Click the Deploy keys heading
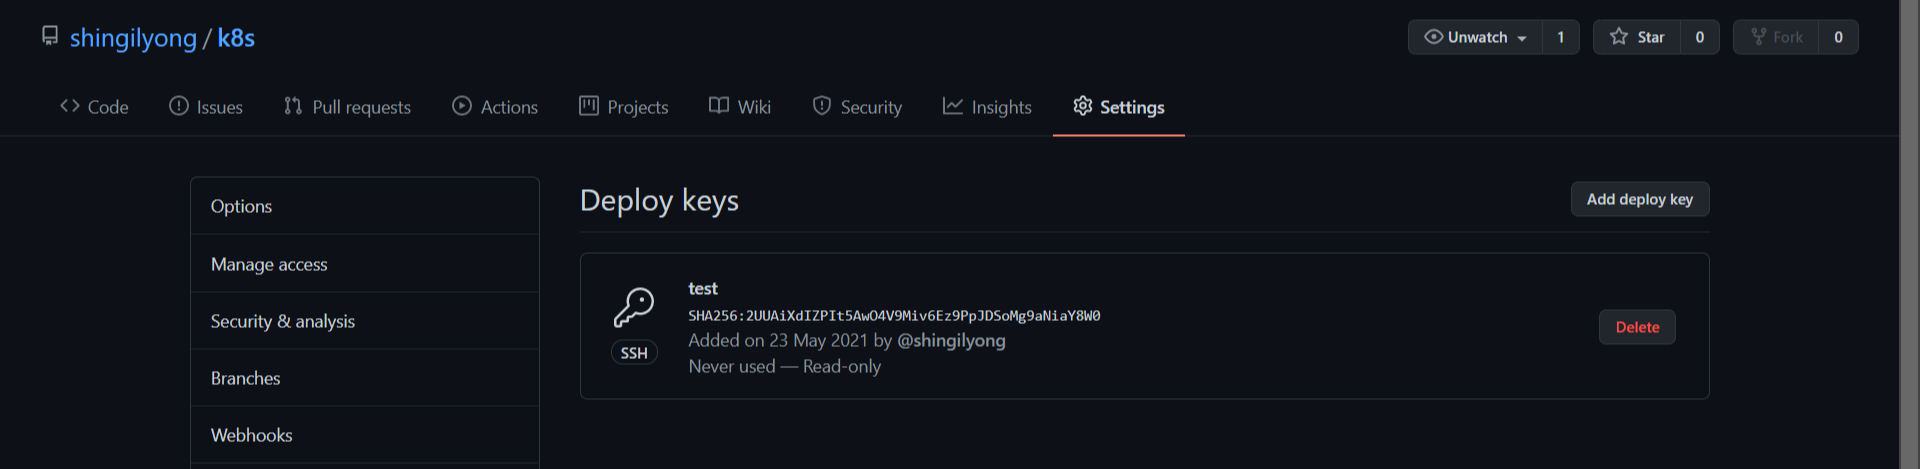The height and width of the screenshot is (469, 1920). tap(659, 200)
